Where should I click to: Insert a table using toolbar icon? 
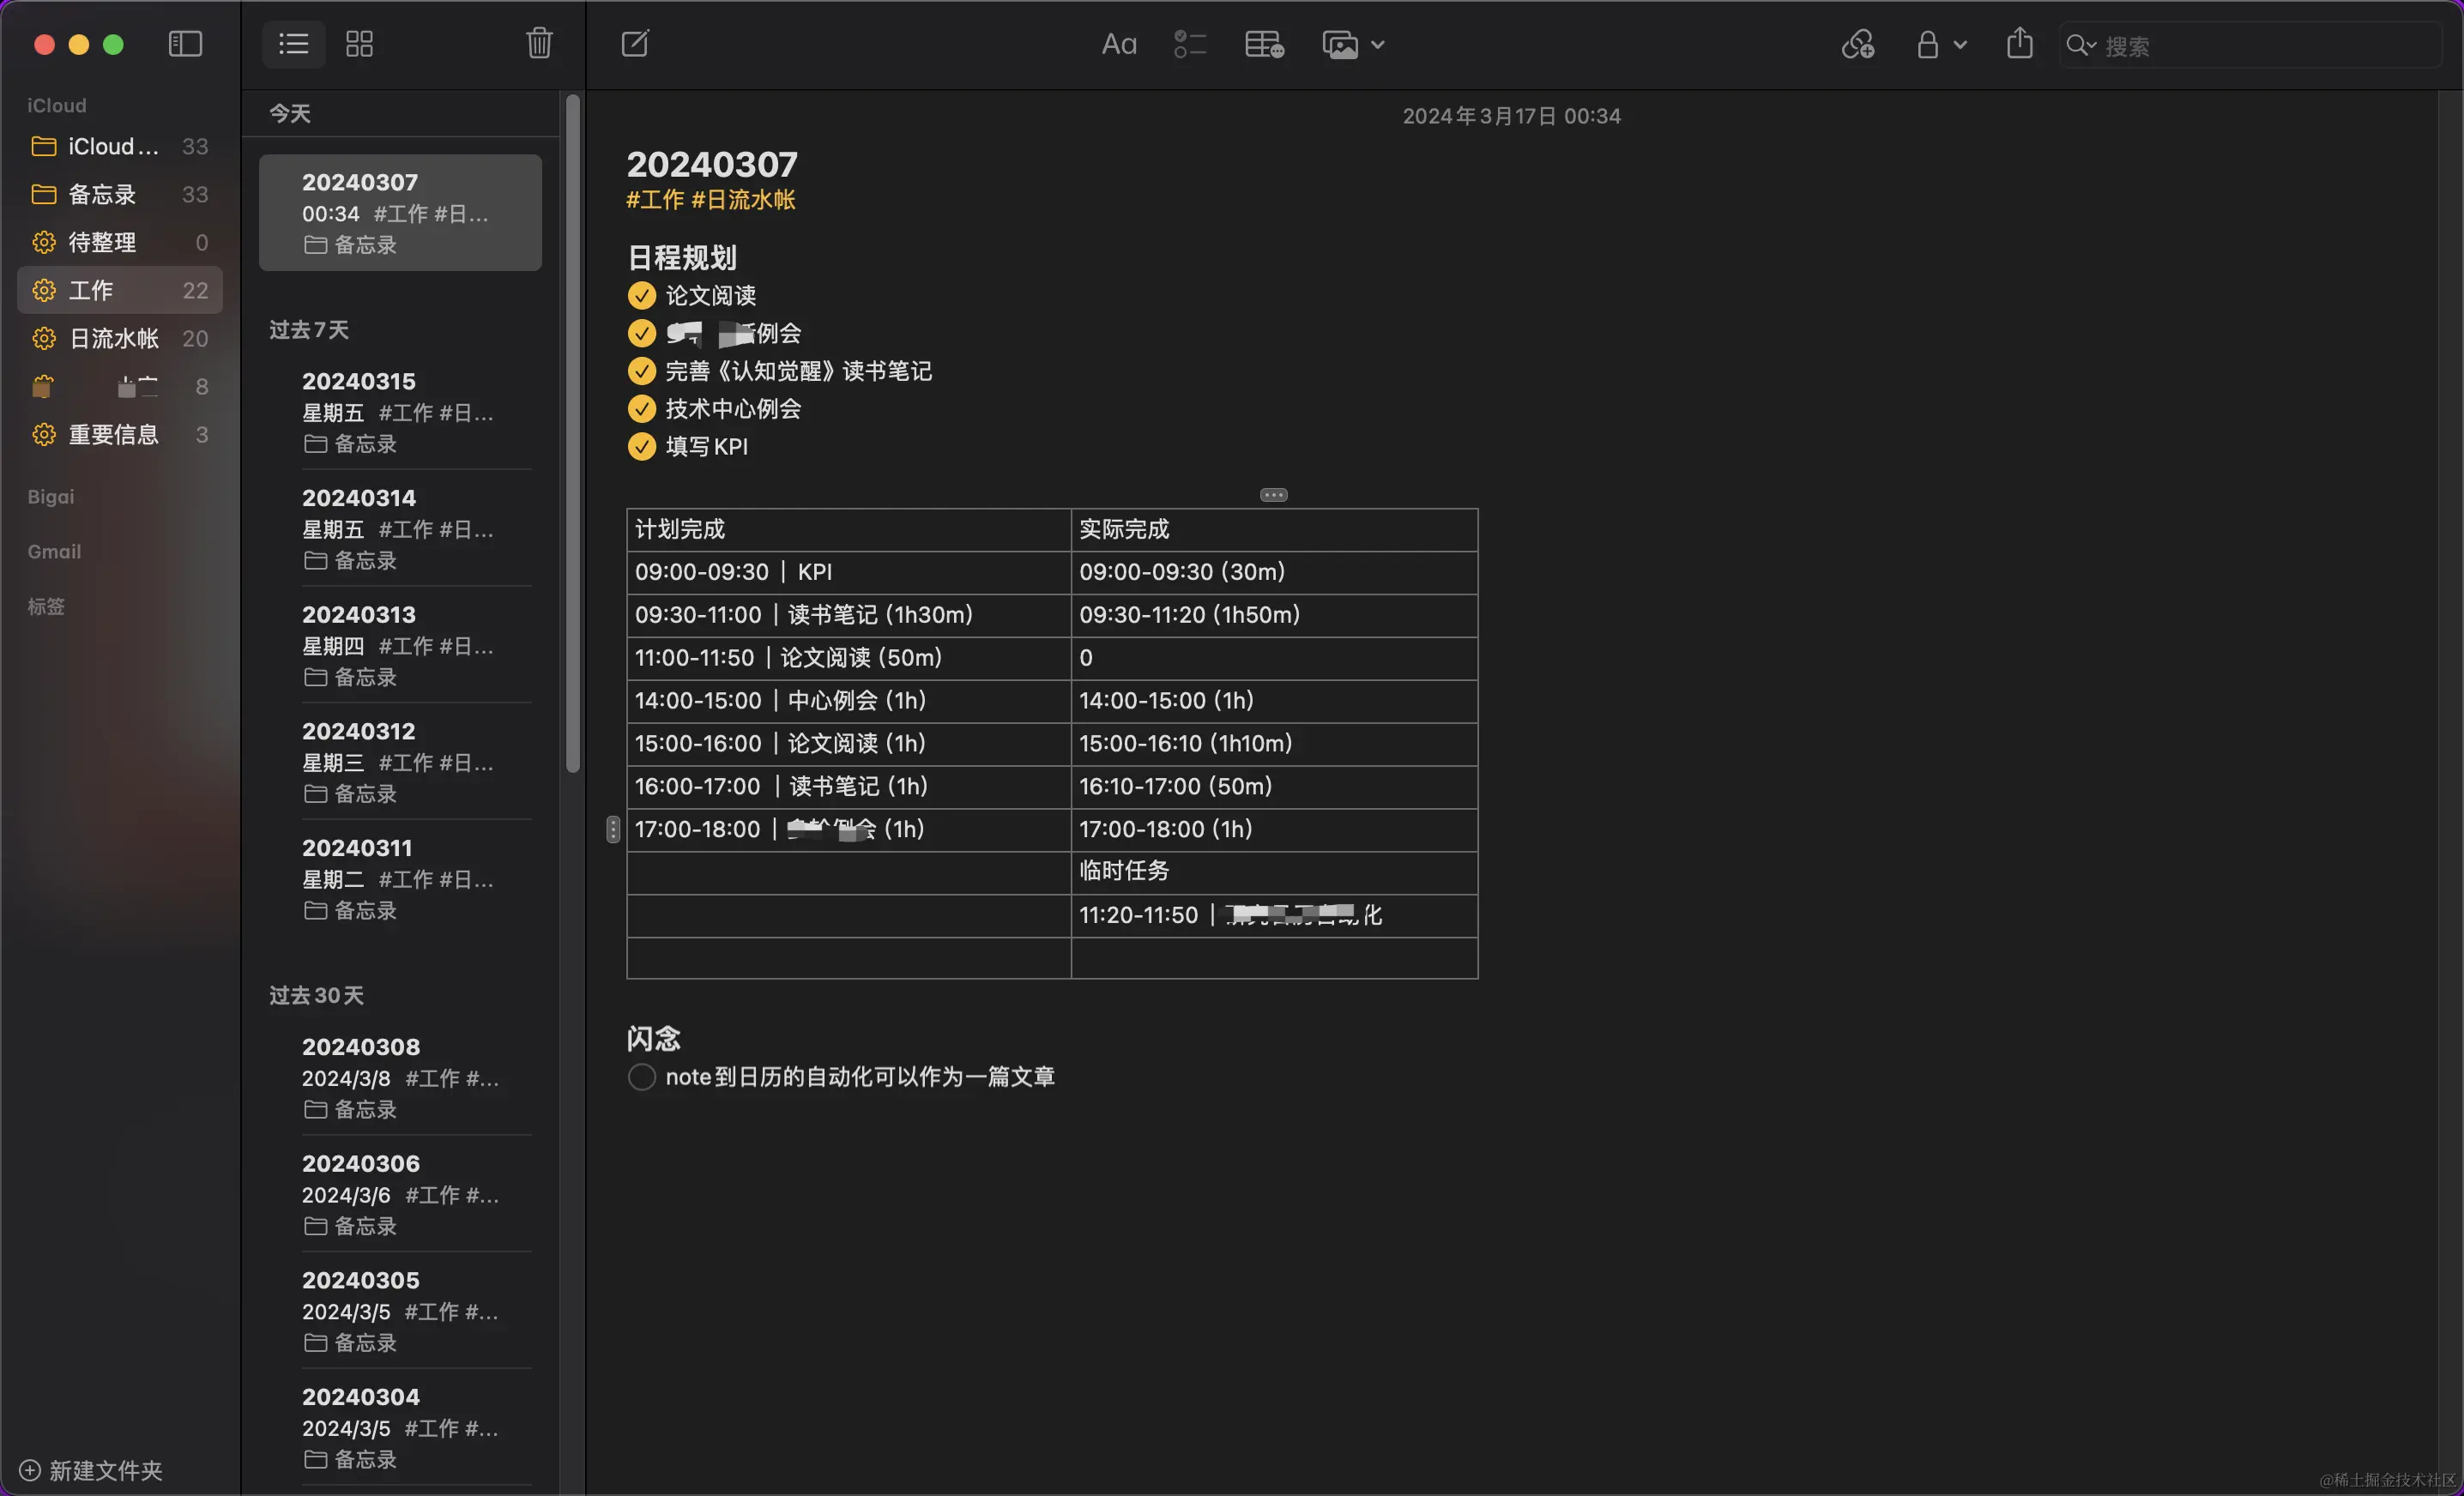1263,45
